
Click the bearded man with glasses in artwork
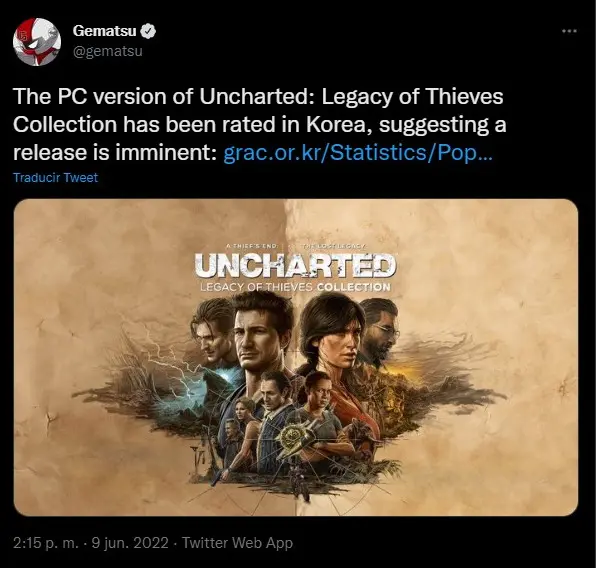click(x=378, y=331)
